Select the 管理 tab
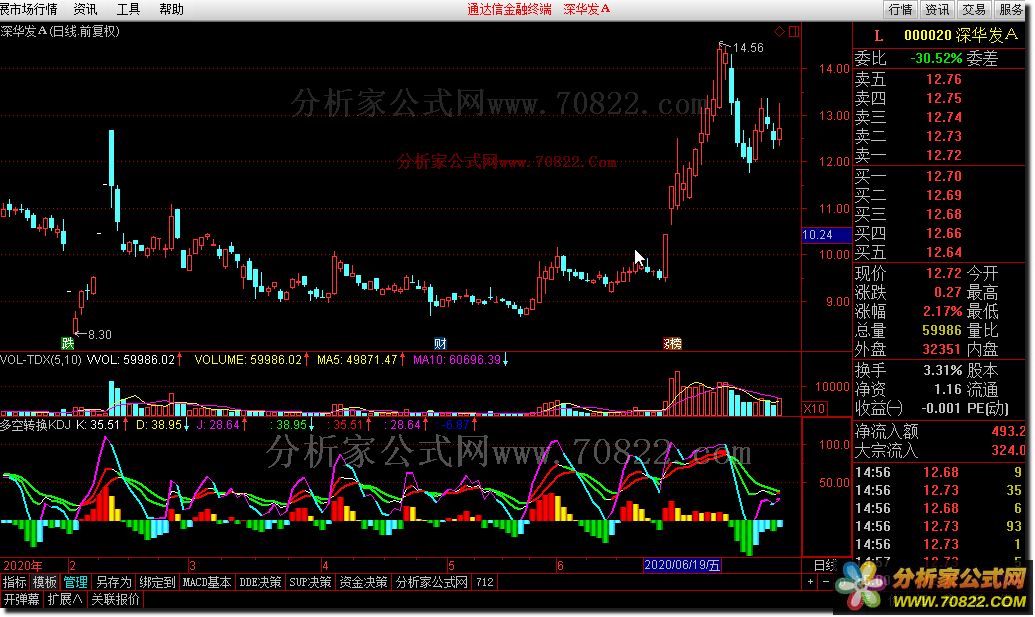Image resolution: width=1035 pixels, height=617 pixels. tap(75, 582)
